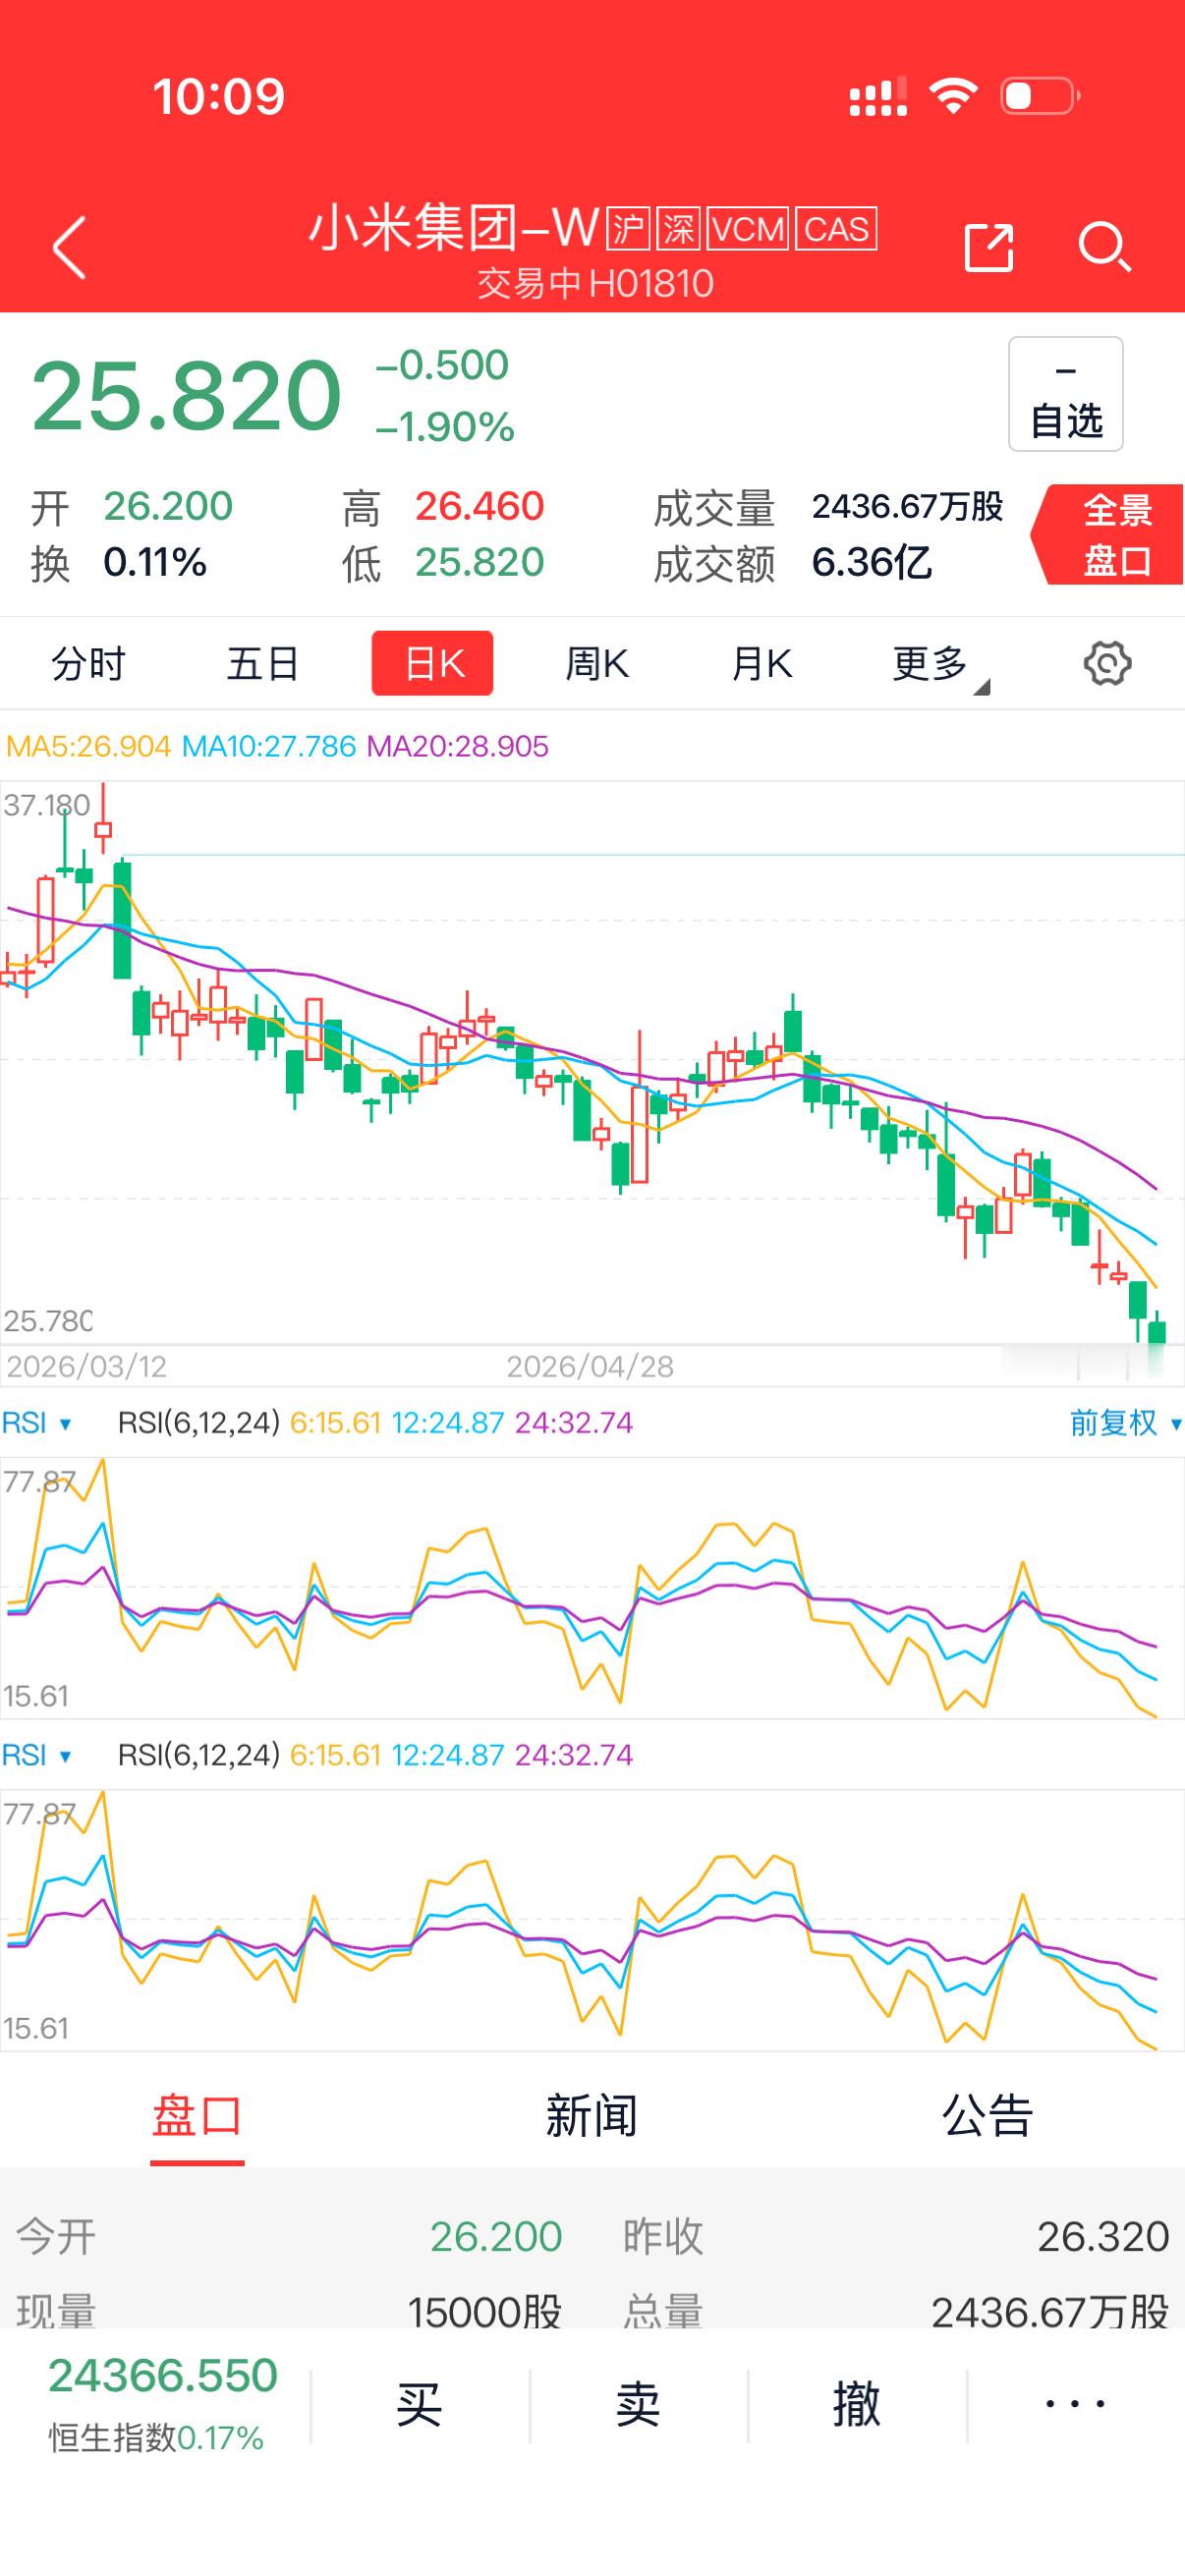Switch to 五日 five-day chart
1185x2576 pixels.
[263, 664]
